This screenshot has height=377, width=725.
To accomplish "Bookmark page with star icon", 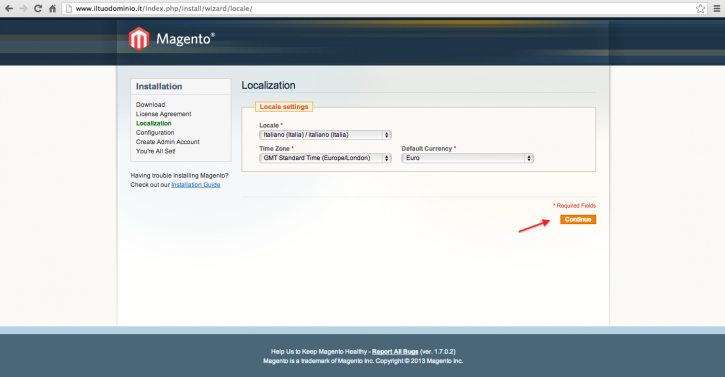I will 700,8.
